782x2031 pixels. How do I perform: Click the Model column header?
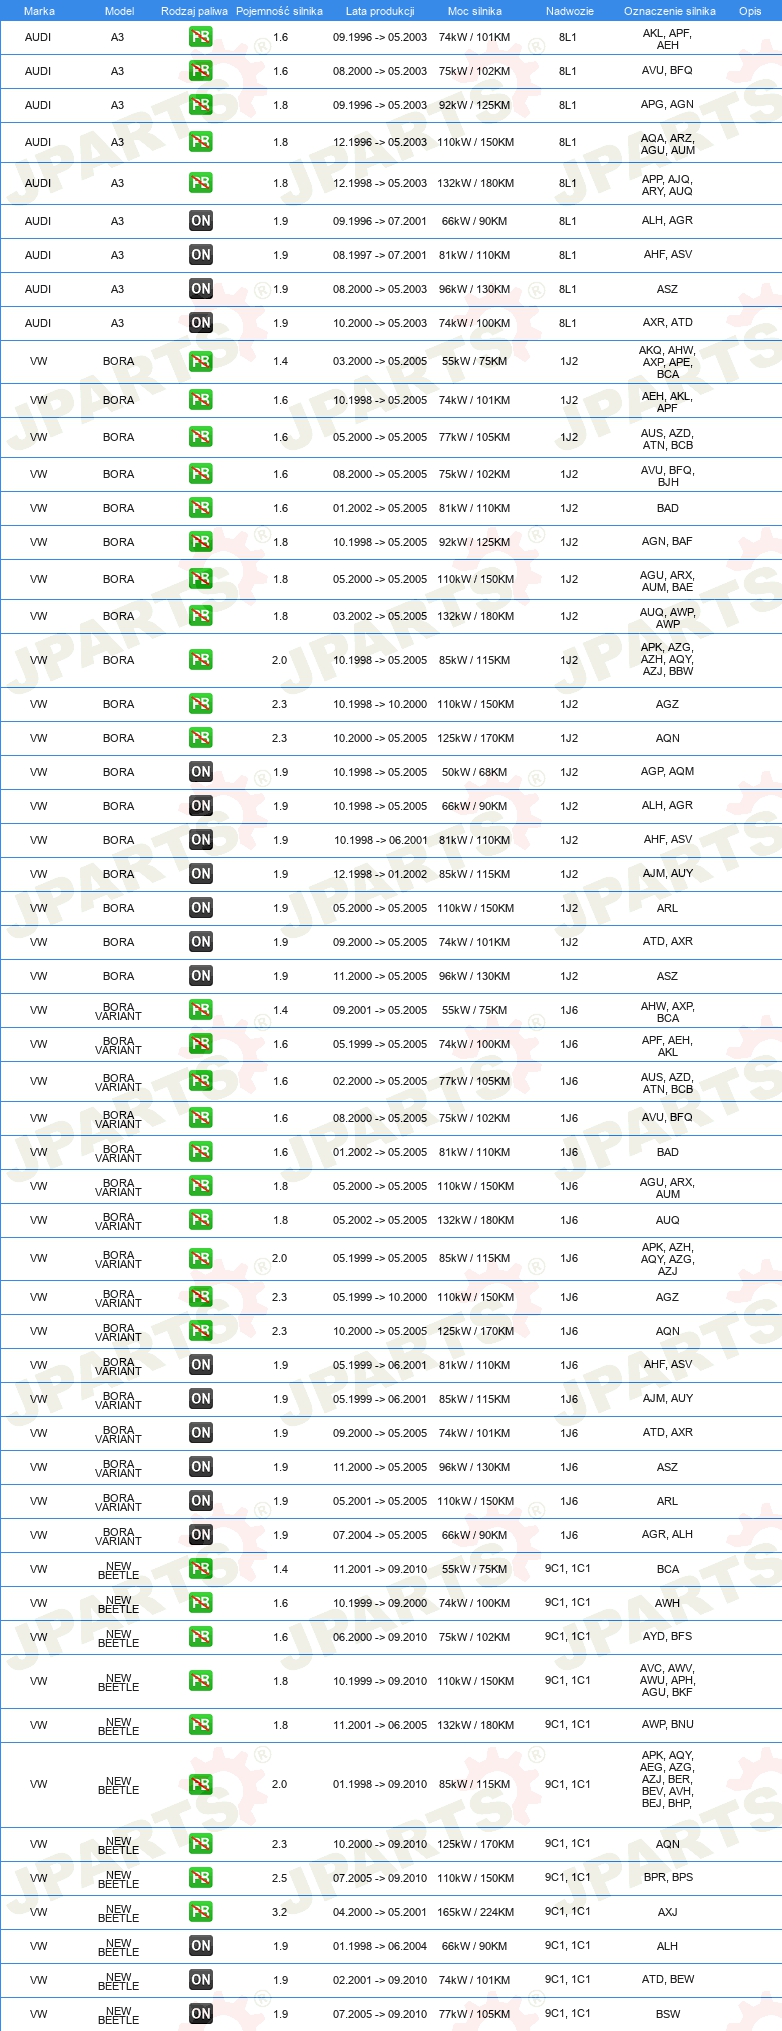119,11
